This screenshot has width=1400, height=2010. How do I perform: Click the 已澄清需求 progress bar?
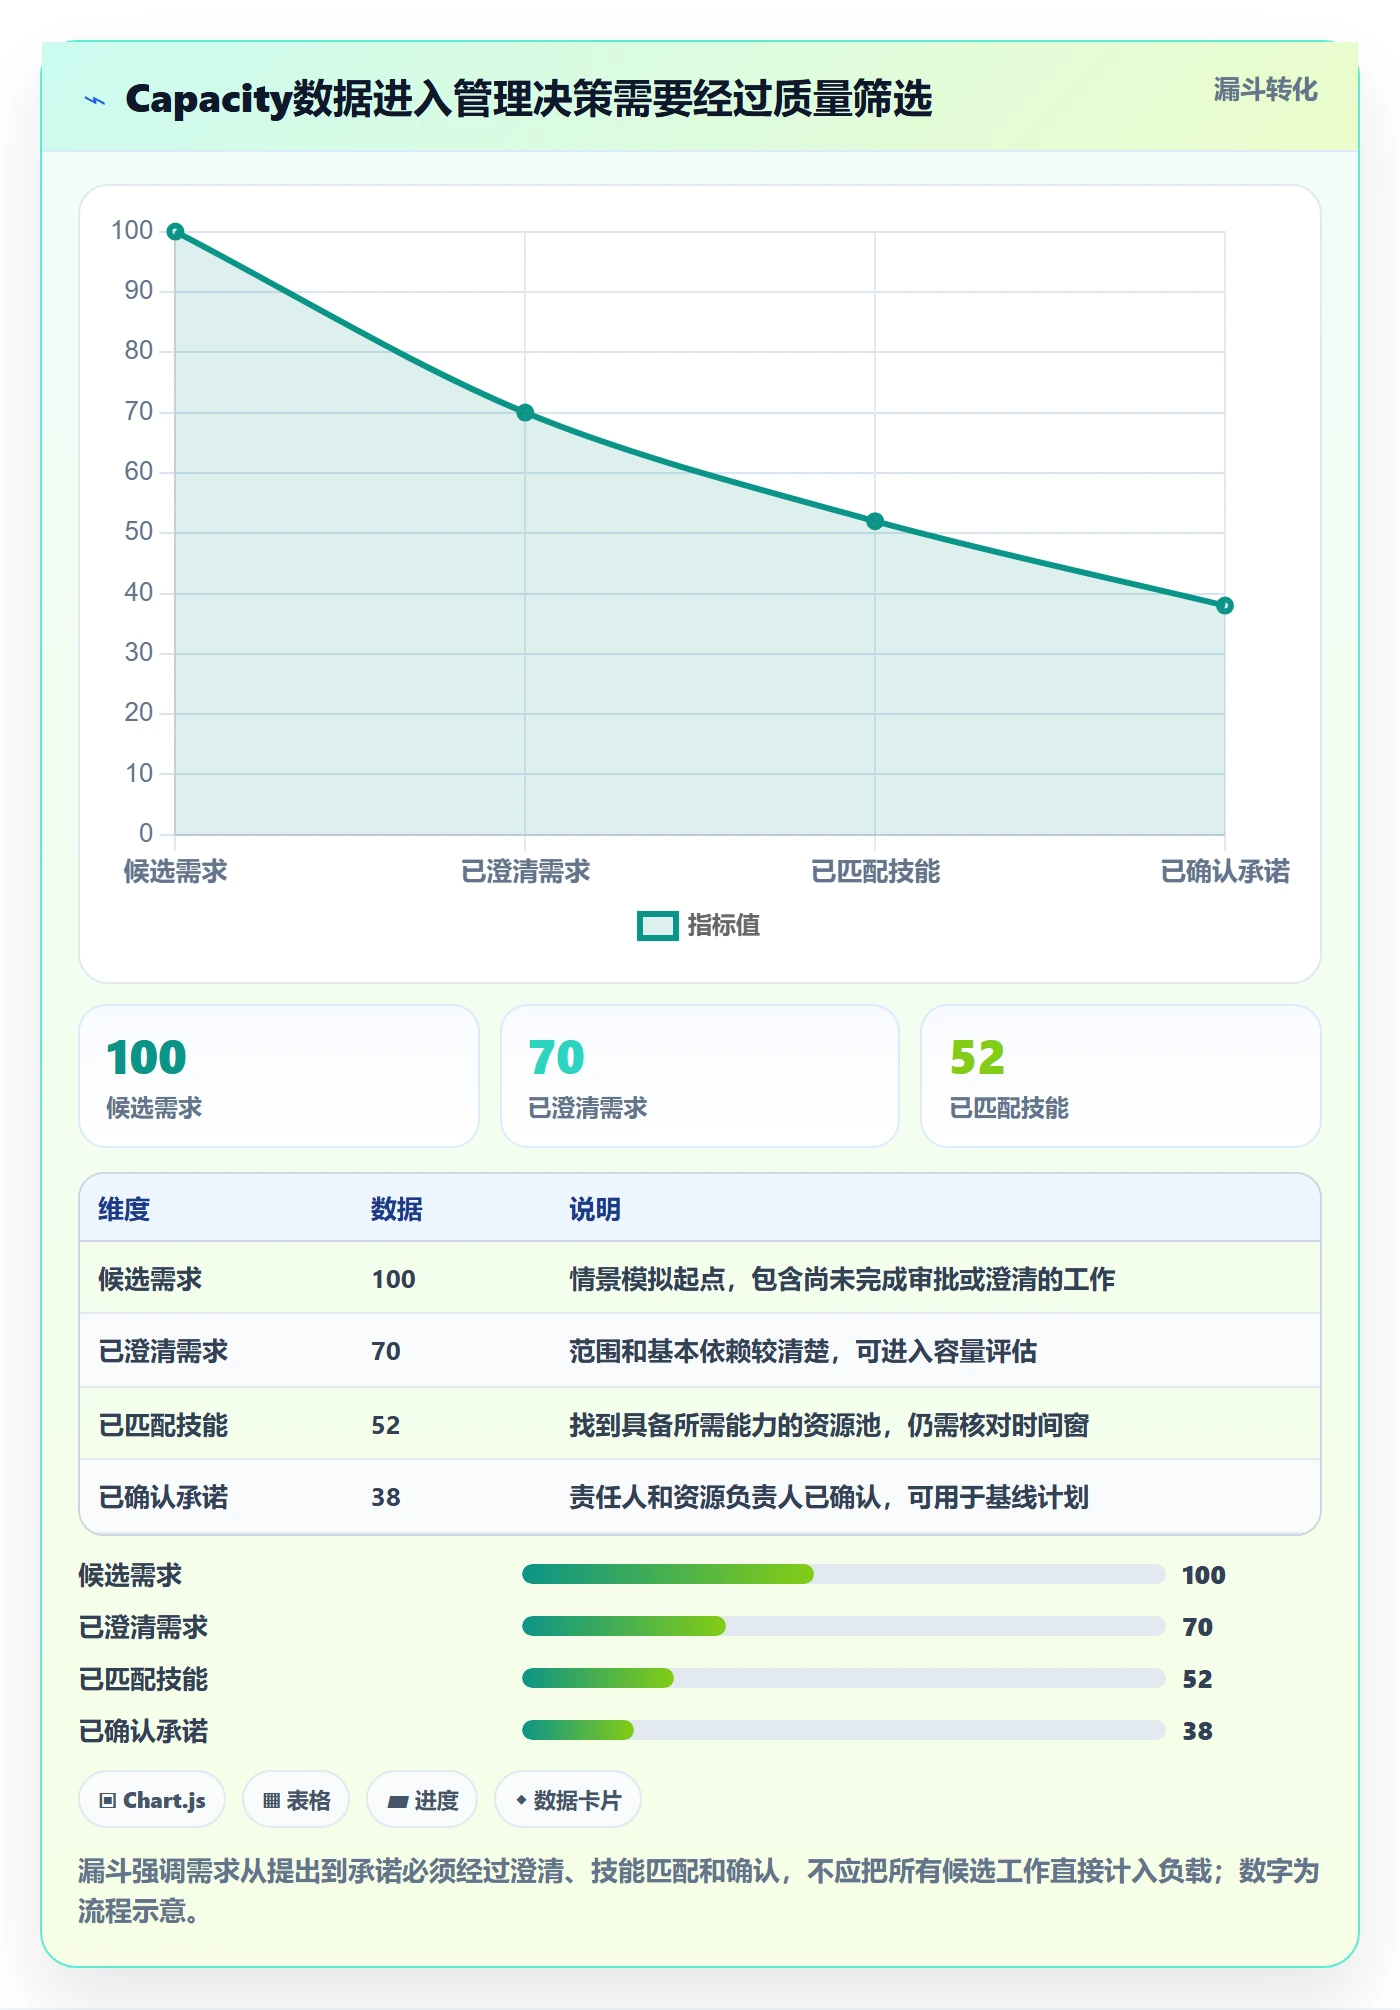[843, 1627]
